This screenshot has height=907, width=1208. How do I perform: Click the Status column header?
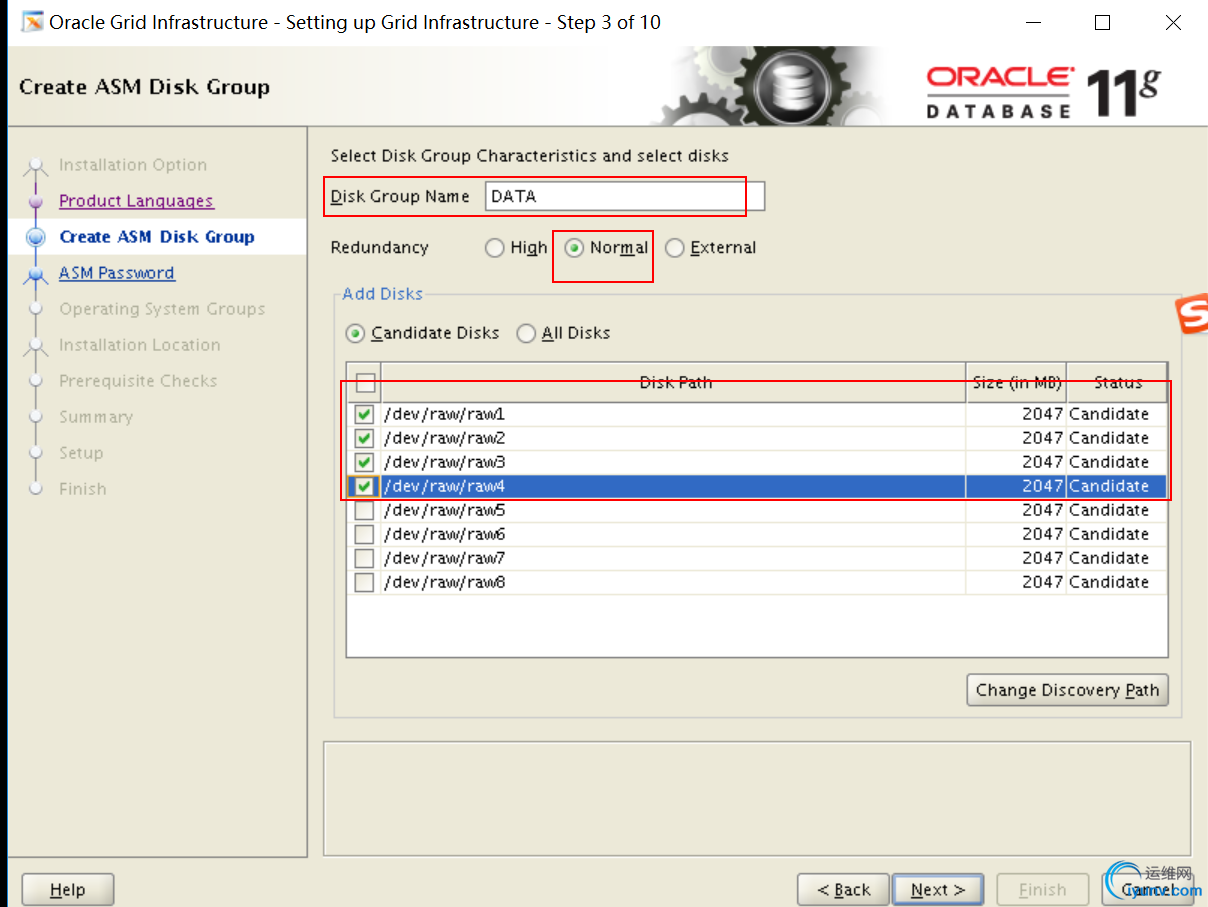(1117, 382)
